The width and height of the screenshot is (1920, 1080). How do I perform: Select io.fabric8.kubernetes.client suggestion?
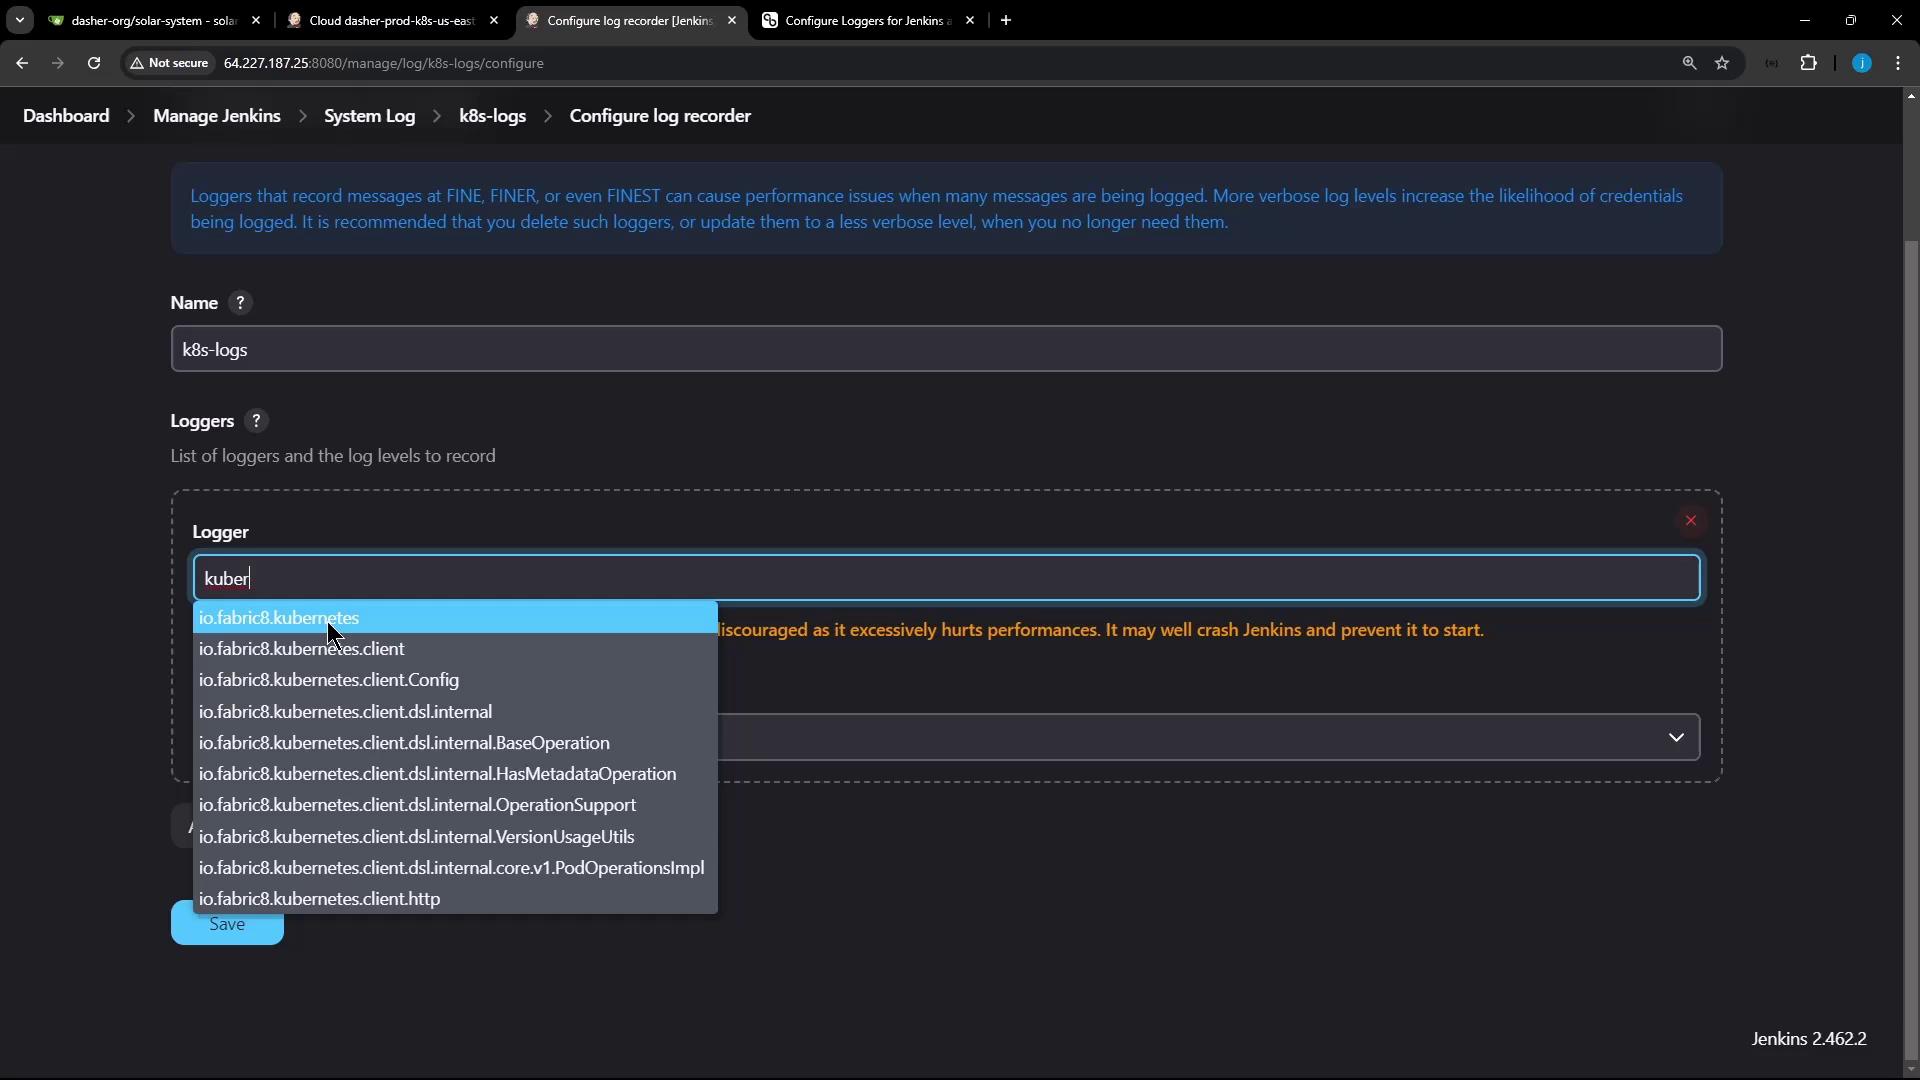[302, 649]
